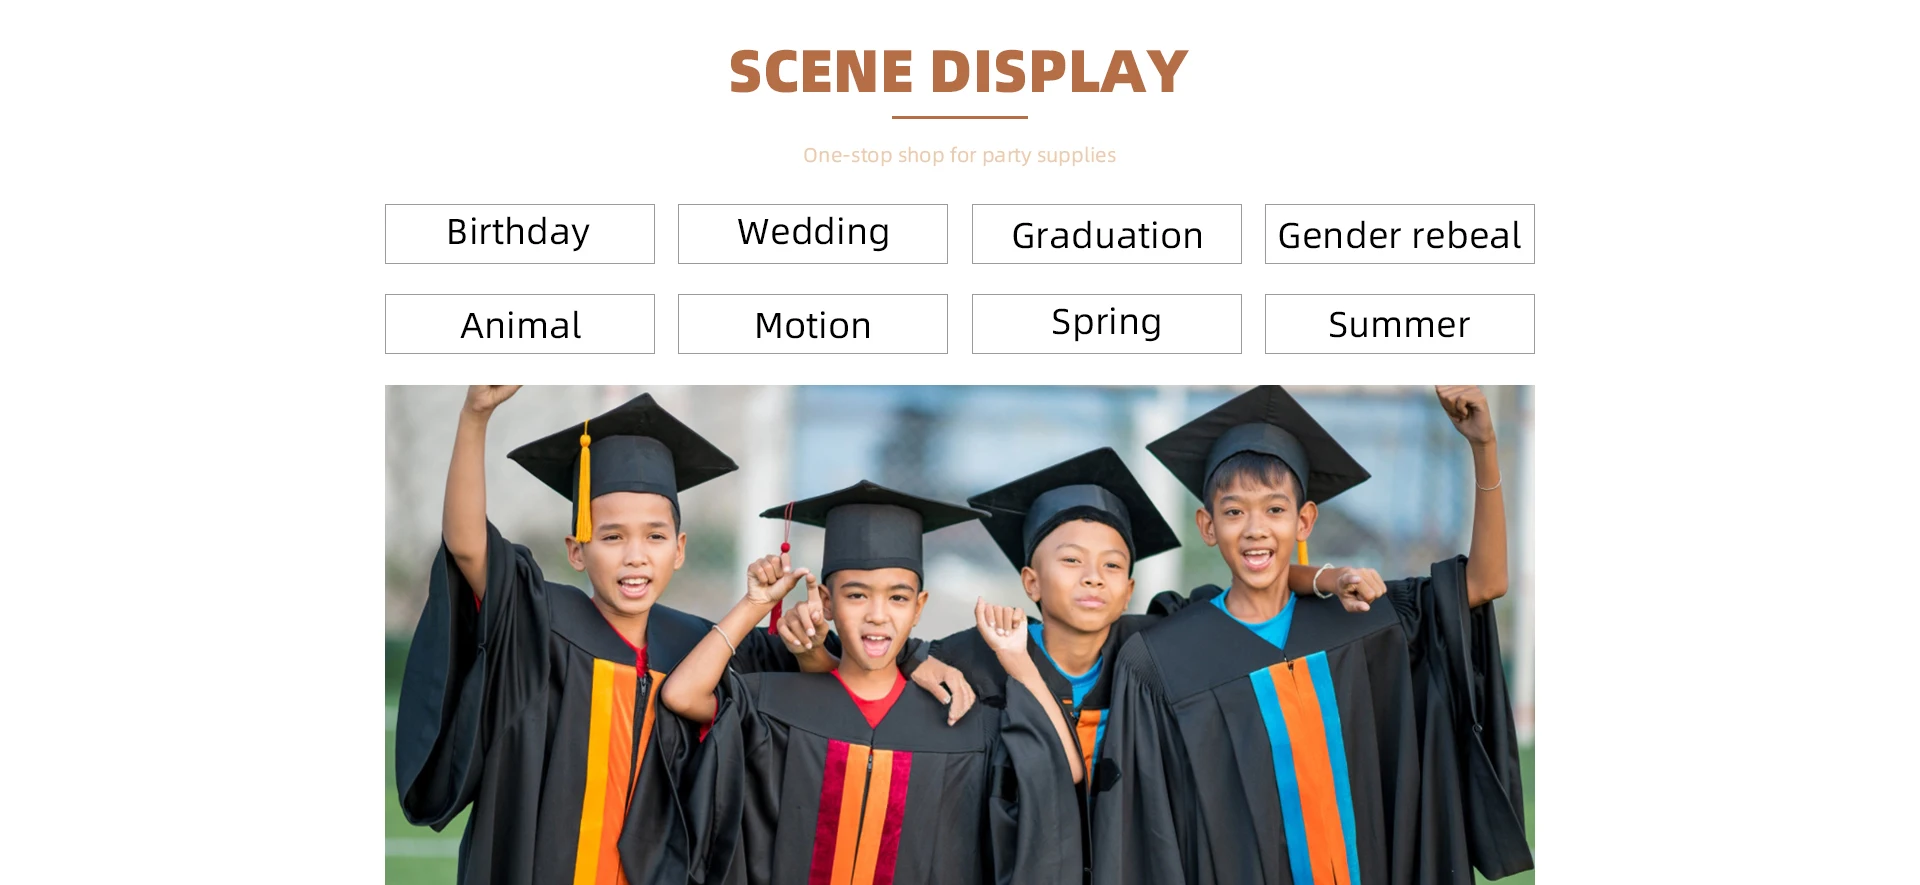Switch to the Spring scene
Screen dimensions: 1920x885
coord(1107,324)
